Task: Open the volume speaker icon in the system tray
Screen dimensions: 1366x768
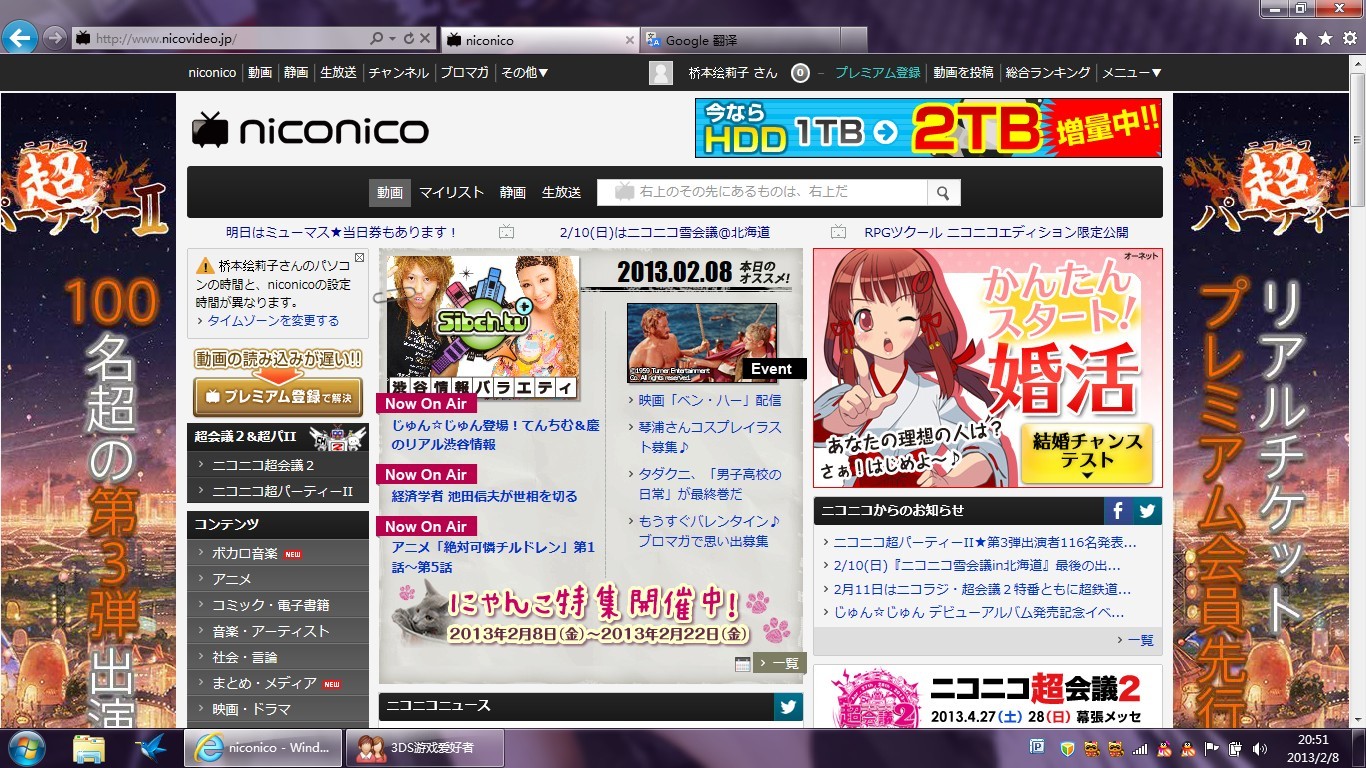Action: pos(1260,748)
